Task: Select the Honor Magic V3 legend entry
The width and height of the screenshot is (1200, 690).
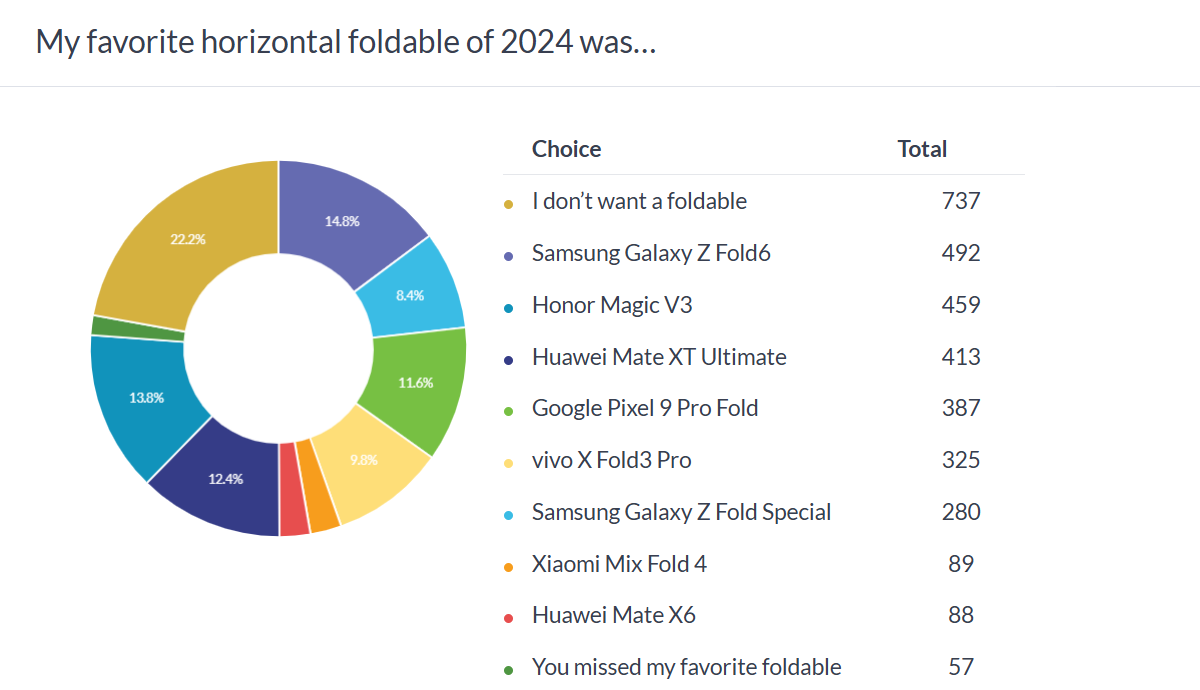Action: pos(611,305)
